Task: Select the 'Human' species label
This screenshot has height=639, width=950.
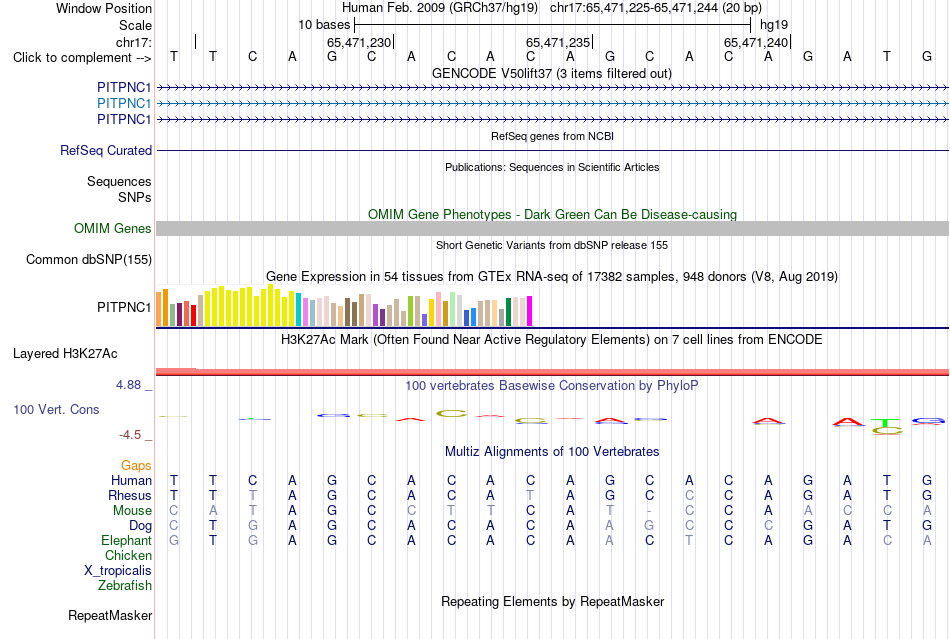Action: (x=131, y=480)
